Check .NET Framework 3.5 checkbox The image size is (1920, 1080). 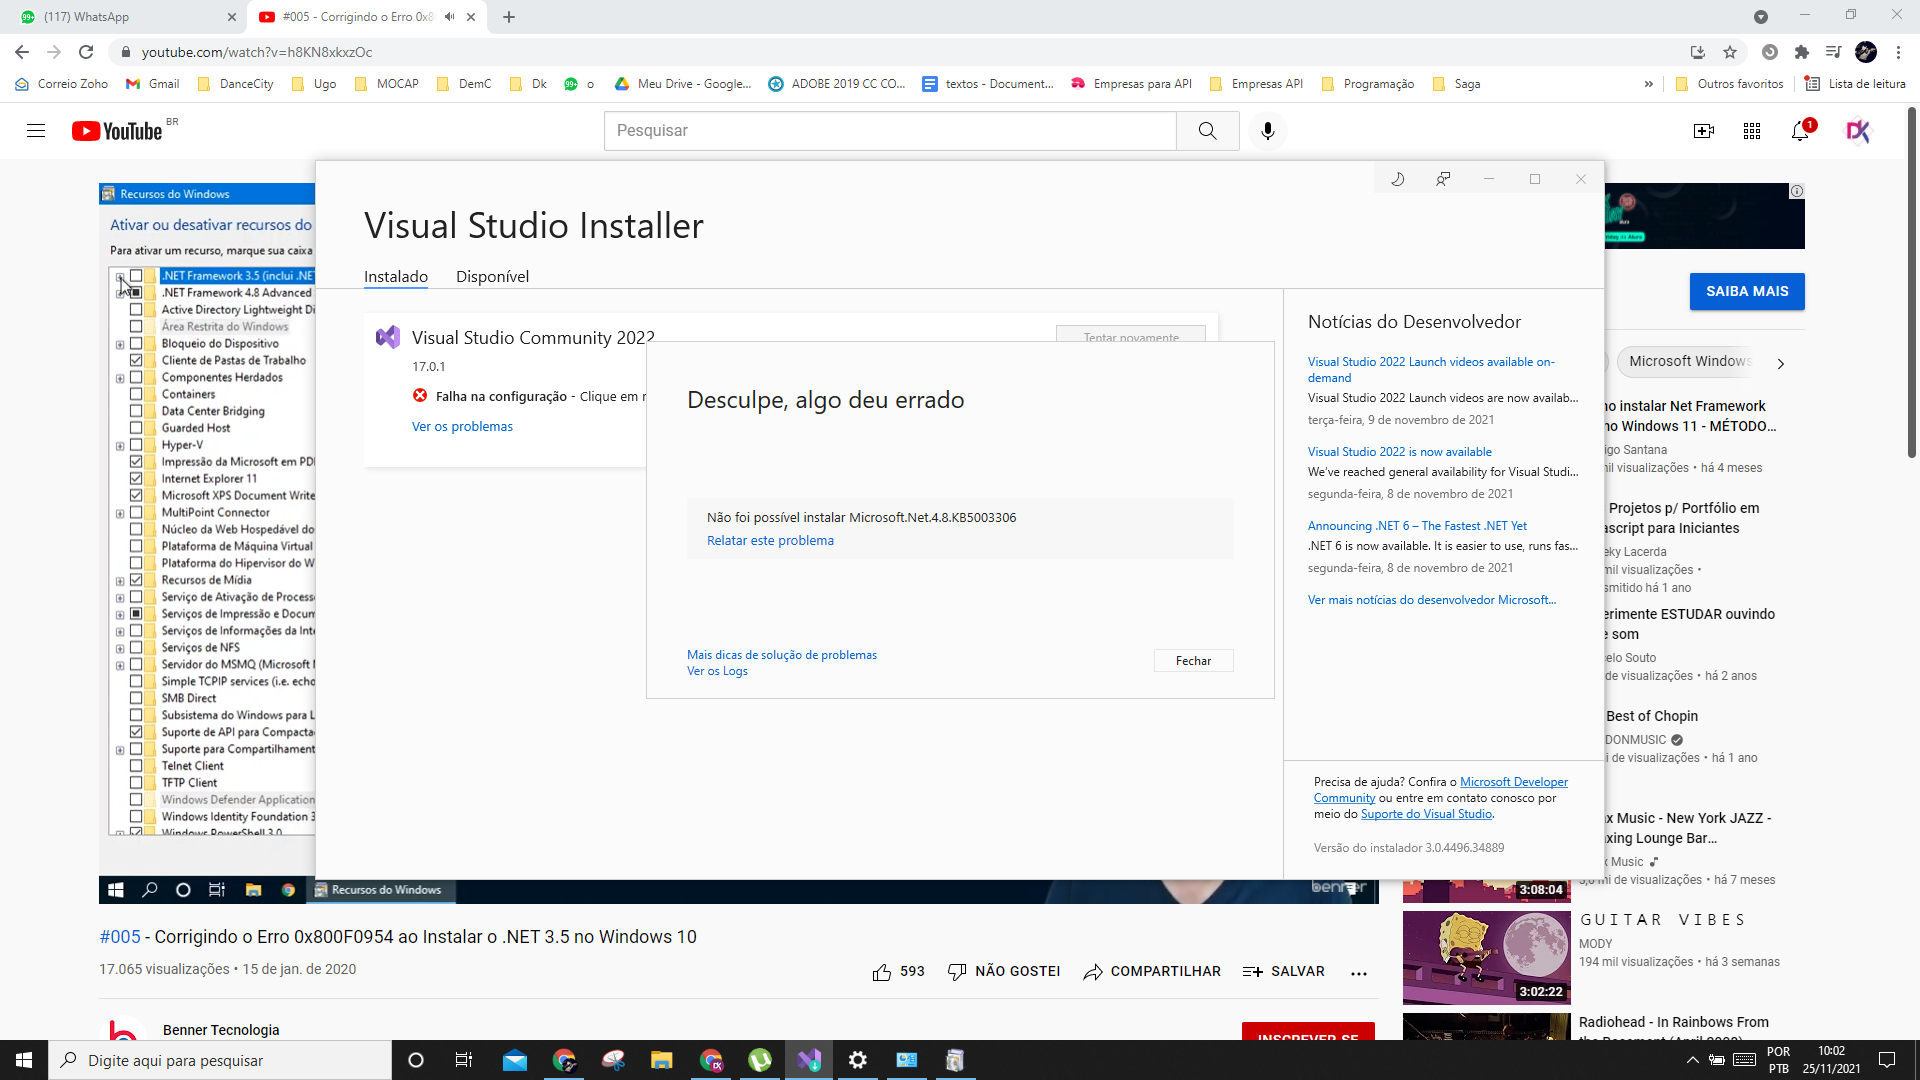point(136,276)
